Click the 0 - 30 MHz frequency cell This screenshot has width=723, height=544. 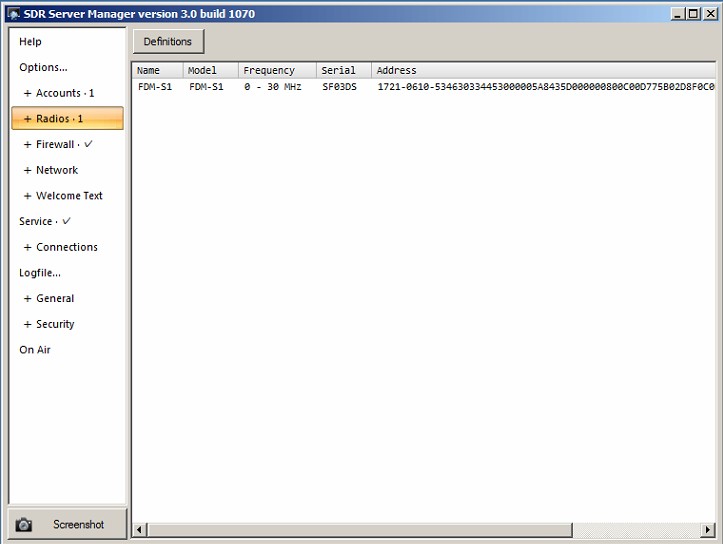pos(273,87)
